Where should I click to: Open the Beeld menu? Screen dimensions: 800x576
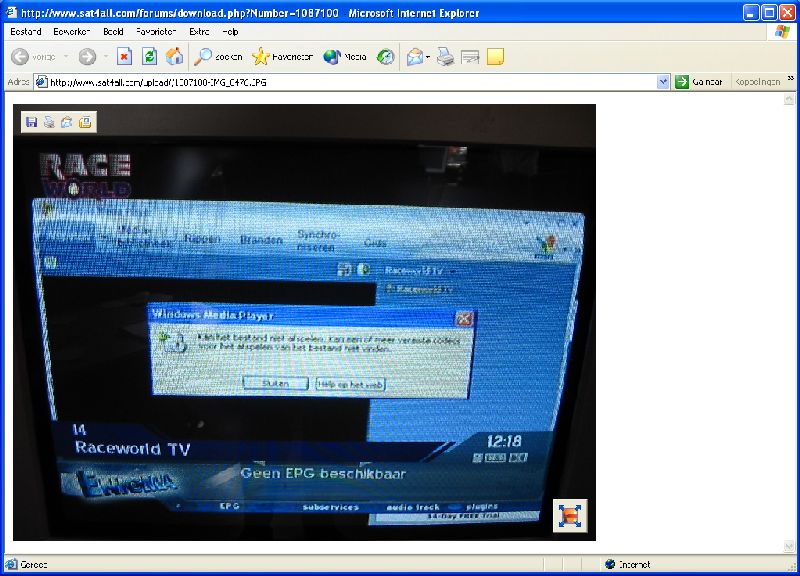pos(113,32)
